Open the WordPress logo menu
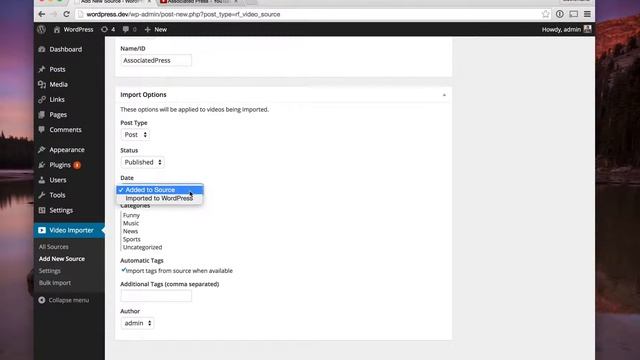This screenshot has height=360, width=640. [x=41, y=29]
